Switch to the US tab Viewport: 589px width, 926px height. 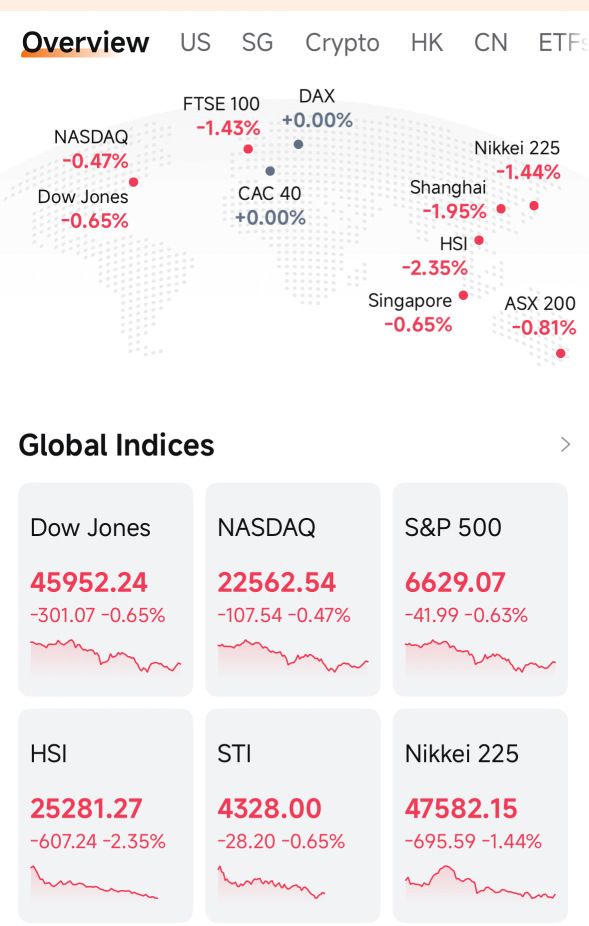click(x=196, y=43)
